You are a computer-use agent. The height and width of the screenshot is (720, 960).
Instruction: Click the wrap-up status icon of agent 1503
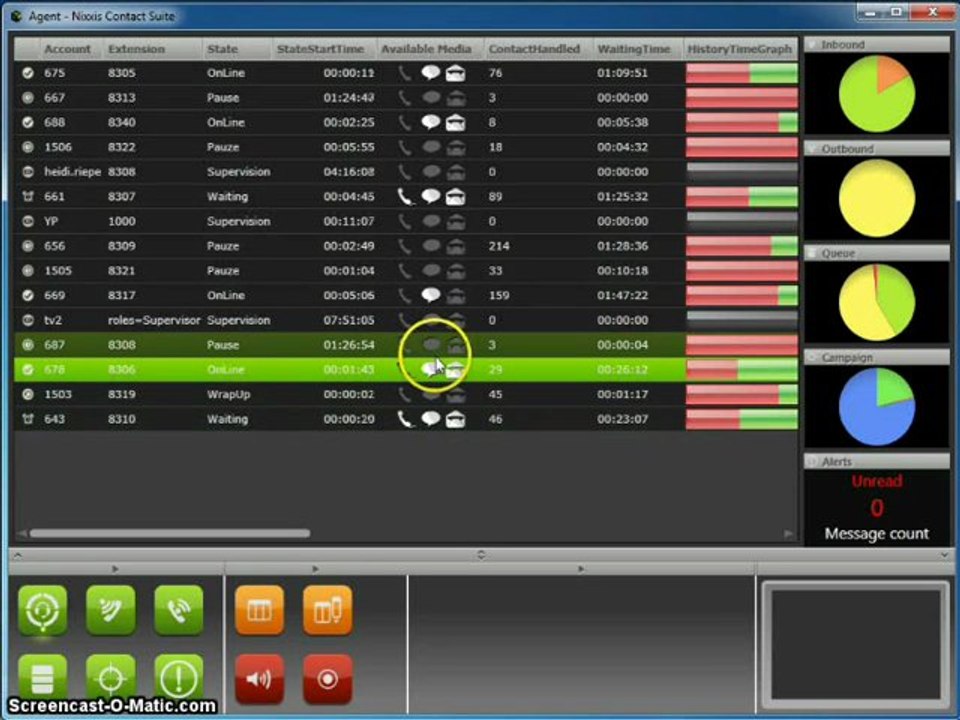[x=28, y=394]
